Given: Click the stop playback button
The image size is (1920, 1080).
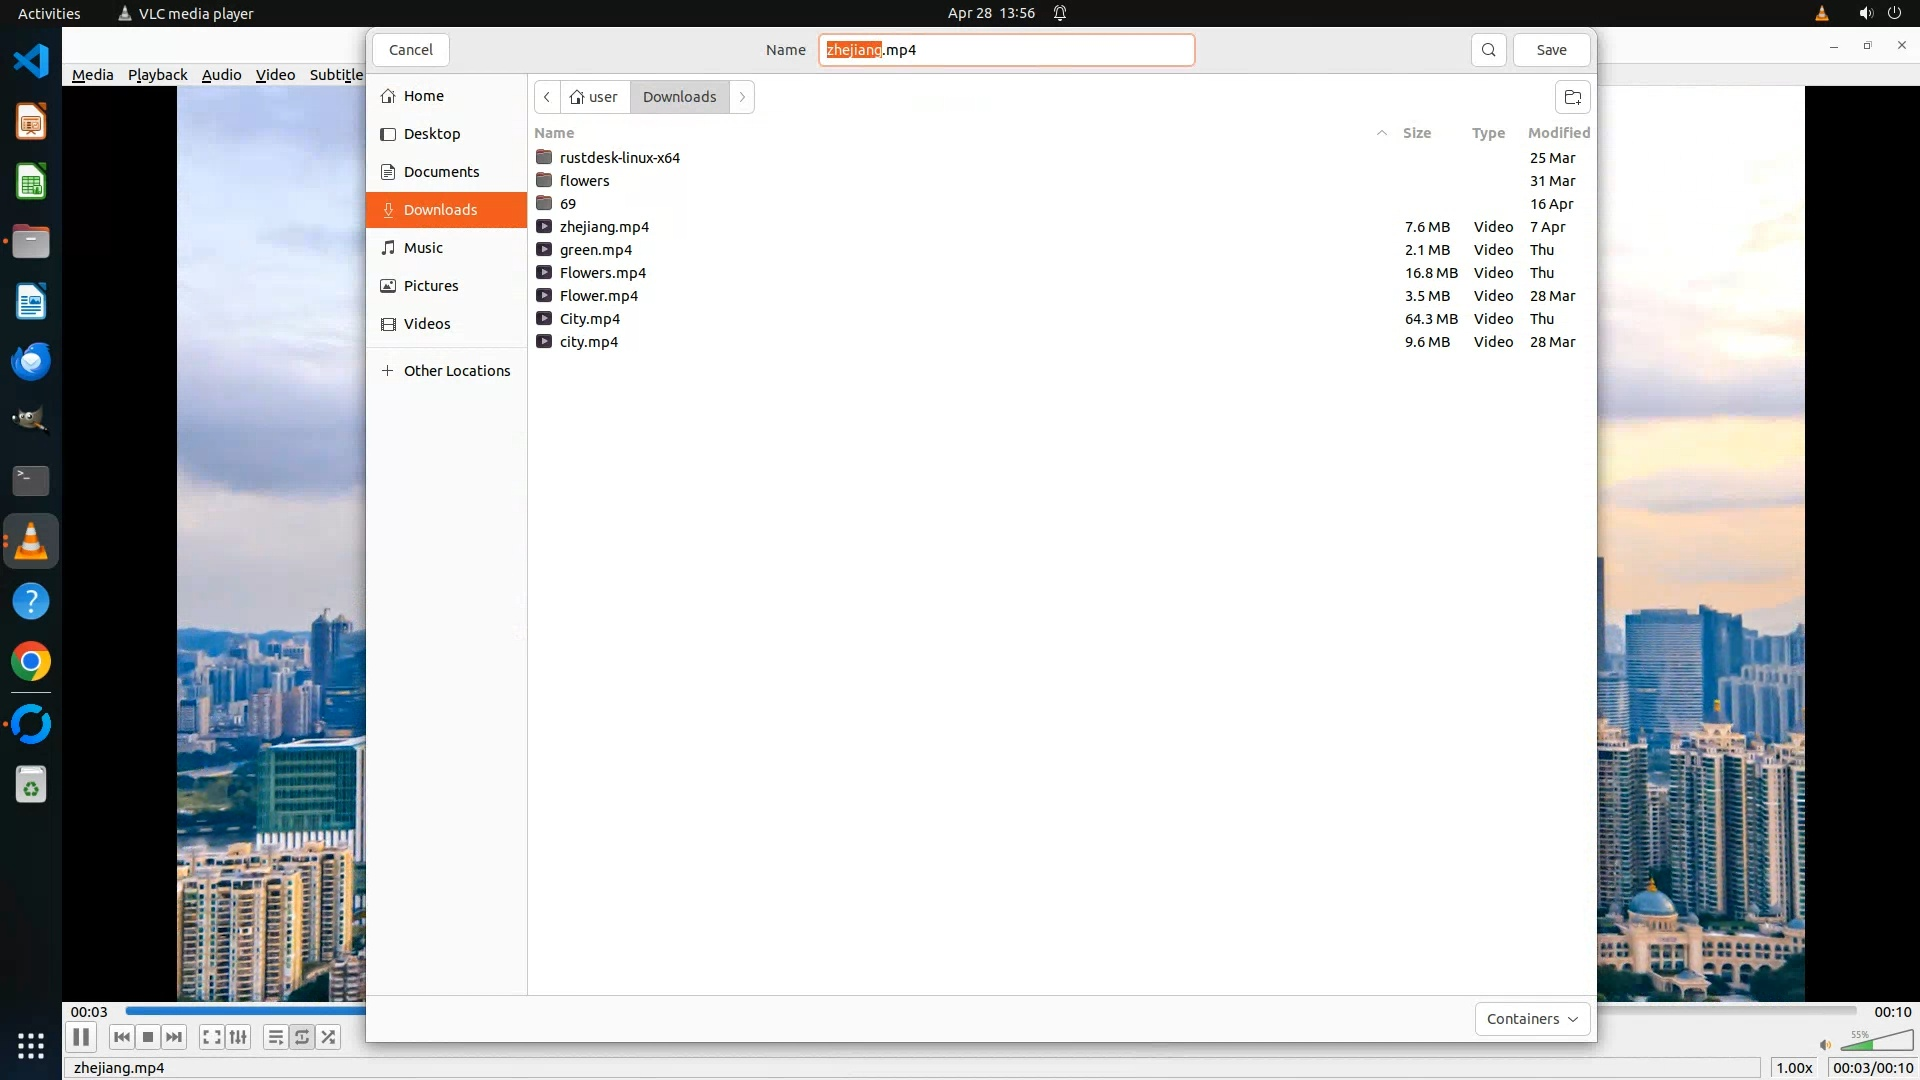Looking at the screenshot, I should coord(148,1037).
